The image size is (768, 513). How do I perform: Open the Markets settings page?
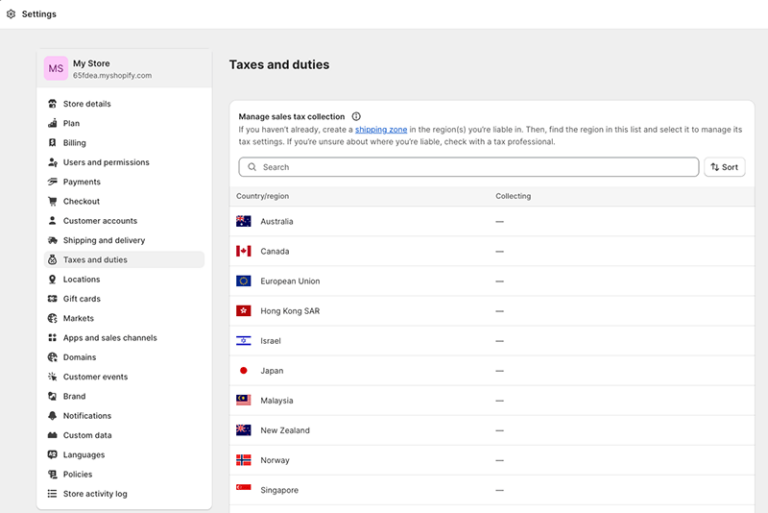[78, 318]
